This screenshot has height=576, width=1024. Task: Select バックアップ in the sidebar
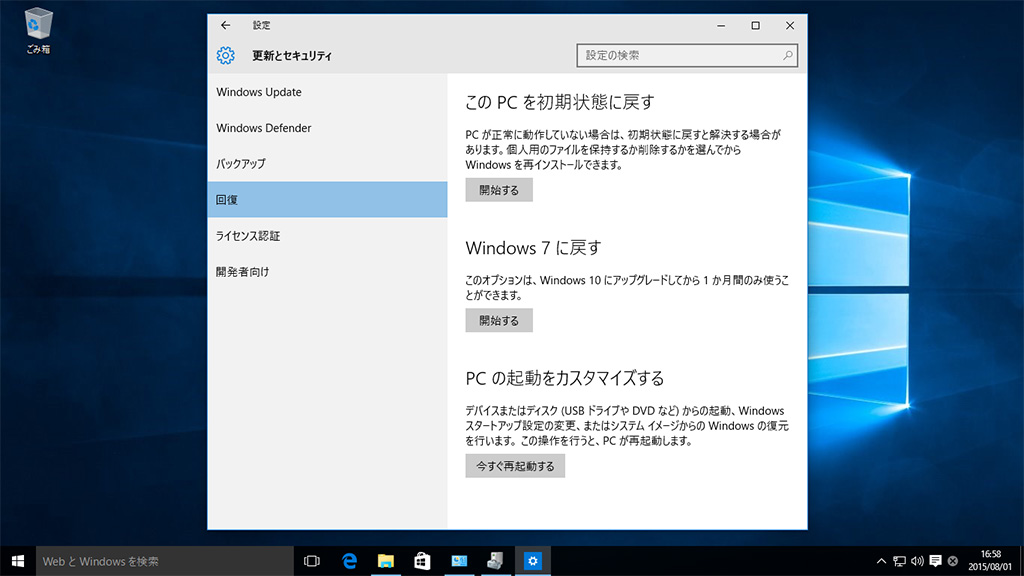click(x=327, y=164)
